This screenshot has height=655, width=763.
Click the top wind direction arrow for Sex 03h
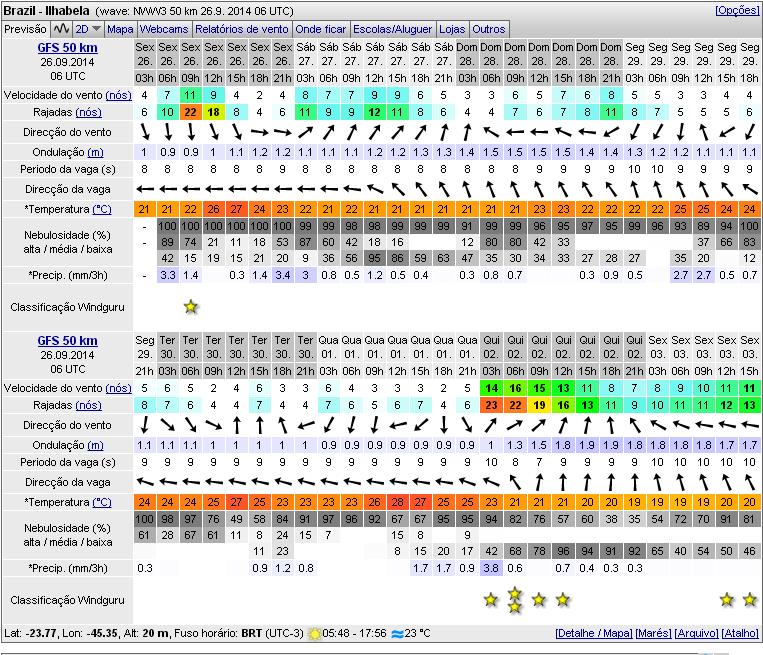pyautogui.click(x=145, y=132)
